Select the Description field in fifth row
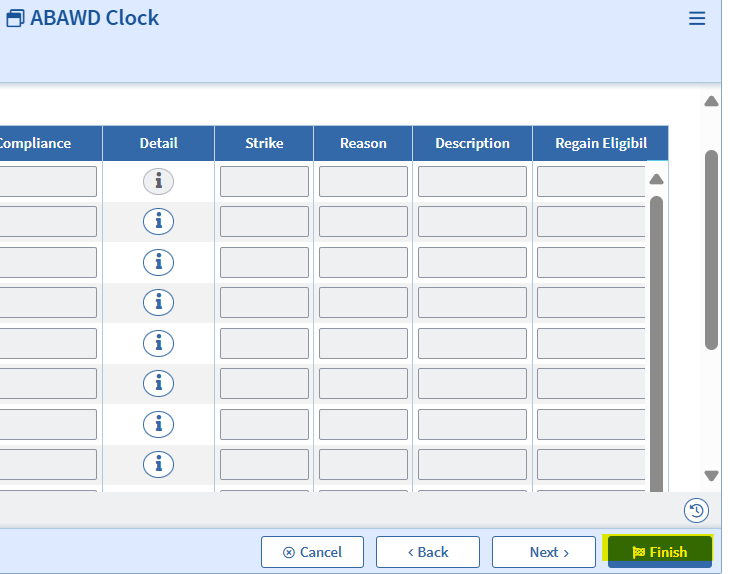Screen dimensions: 730x574 pos(472,344)
